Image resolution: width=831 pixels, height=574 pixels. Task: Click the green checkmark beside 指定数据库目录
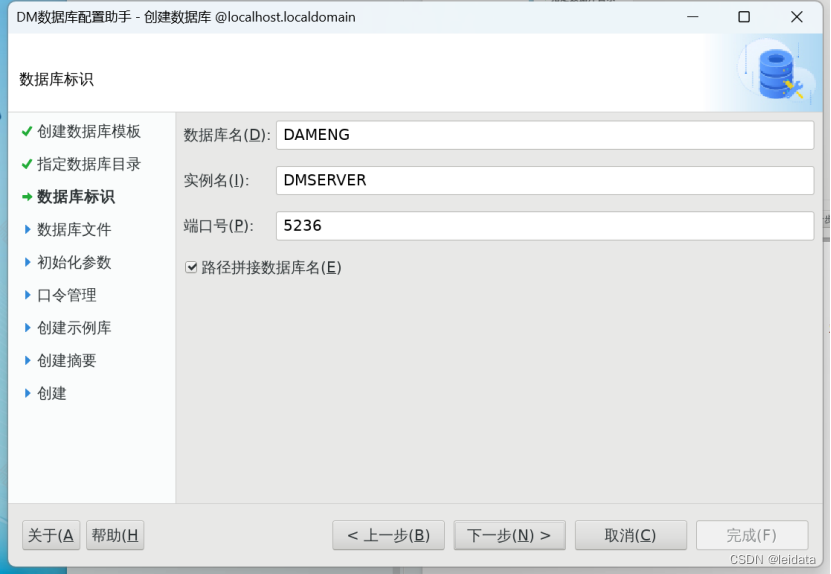tap(27, 164)
